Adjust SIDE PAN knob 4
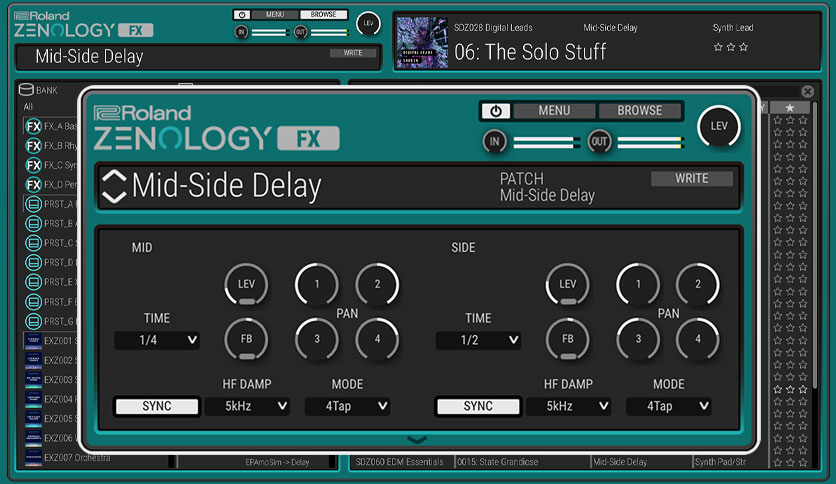Screen dimensions: 836x484 [697, 339]
